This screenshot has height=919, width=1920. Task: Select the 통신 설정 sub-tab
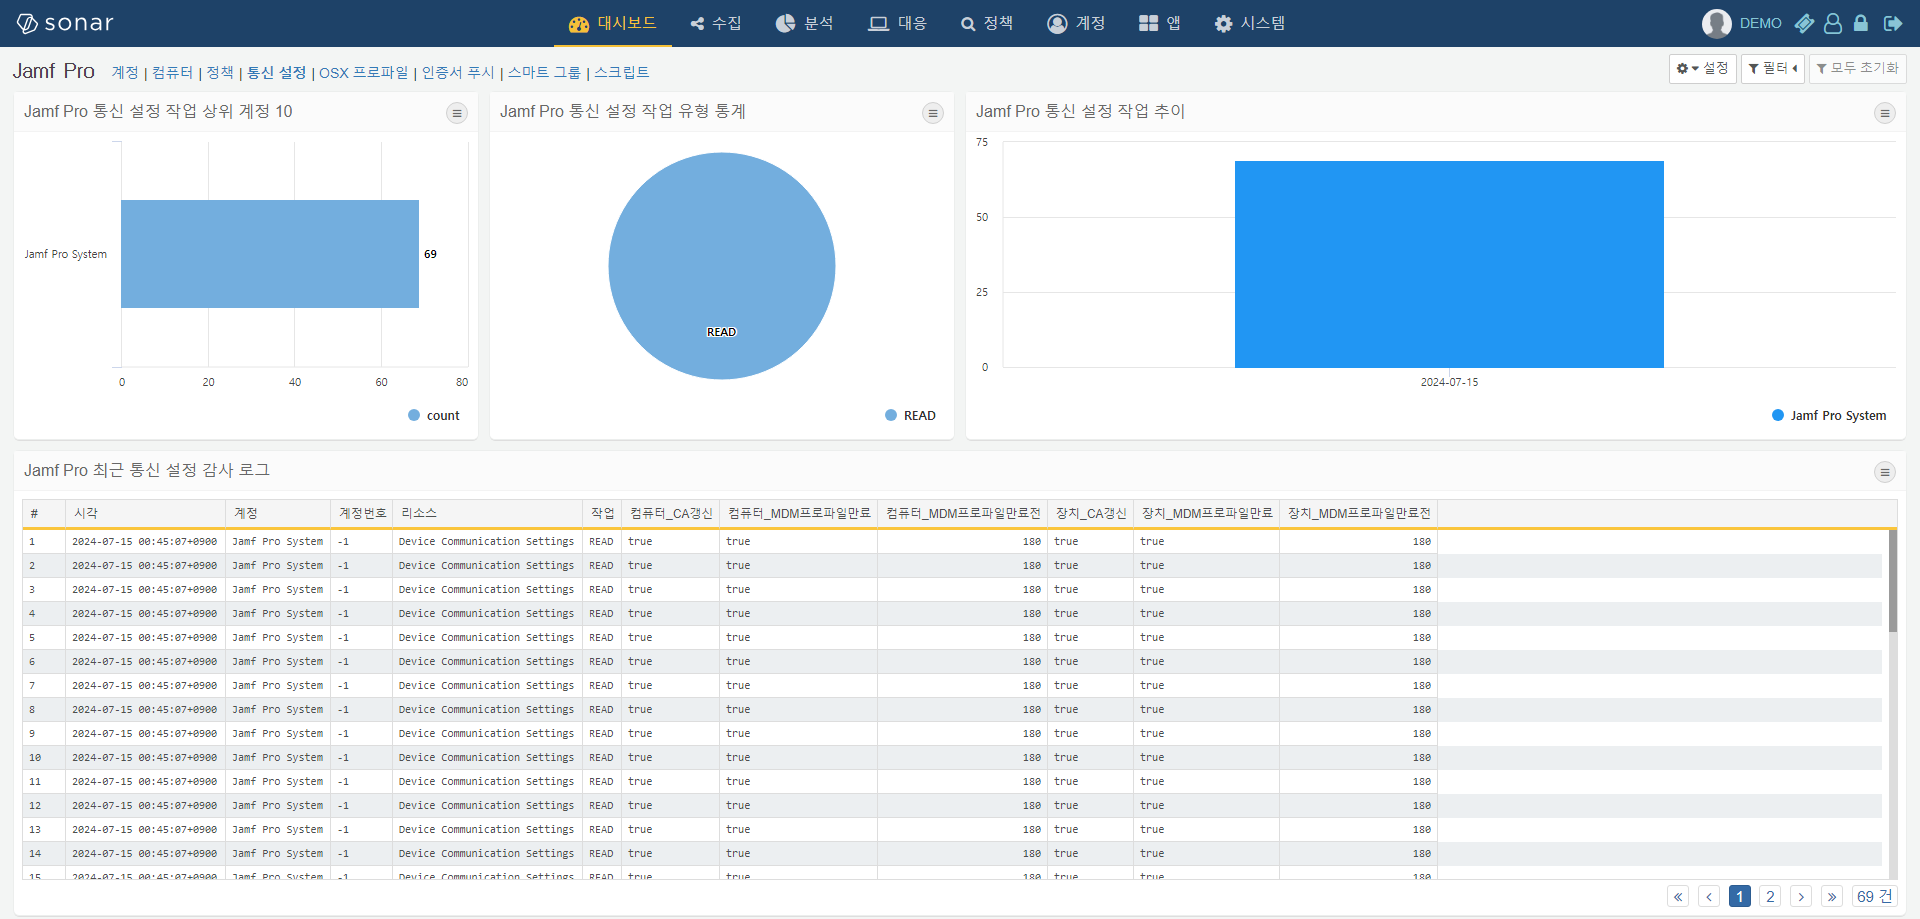(x=276, y=73)
